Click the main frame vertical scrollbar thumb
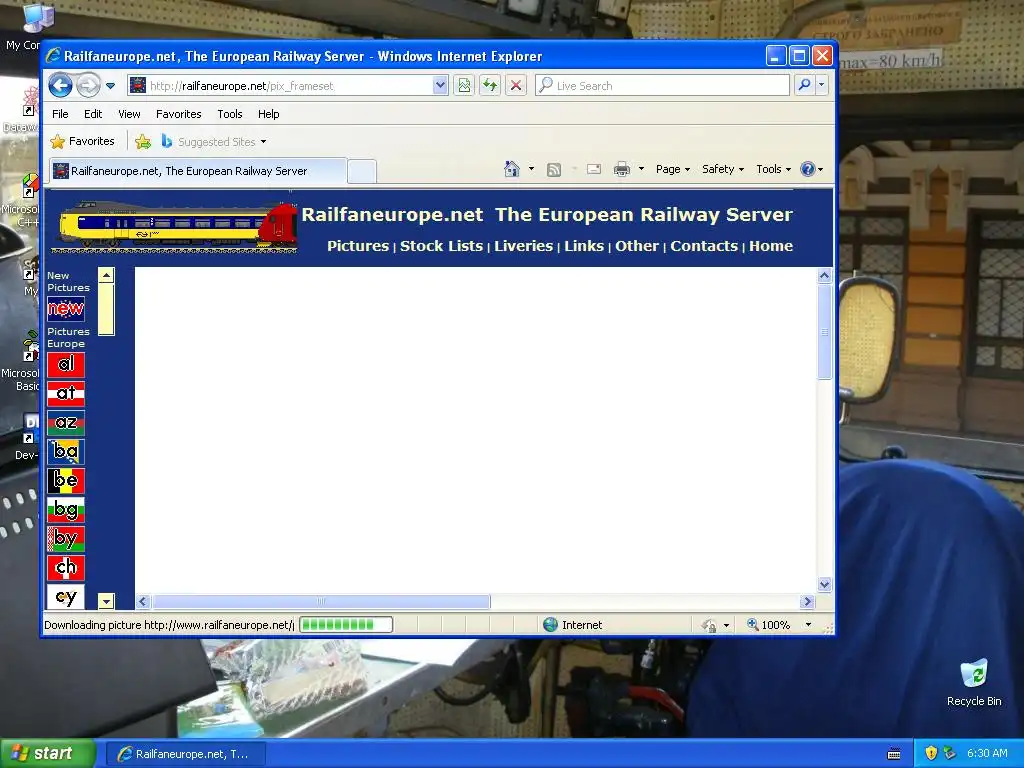Viewport: 1024px width, 768px height. pos(824,331)
